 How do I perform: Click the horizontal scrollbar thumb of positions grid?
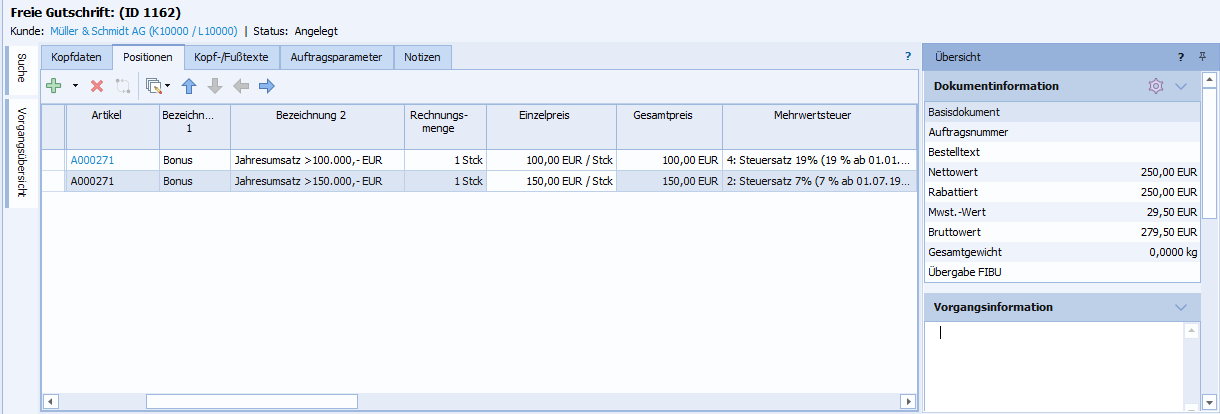[x=251, y=401]
